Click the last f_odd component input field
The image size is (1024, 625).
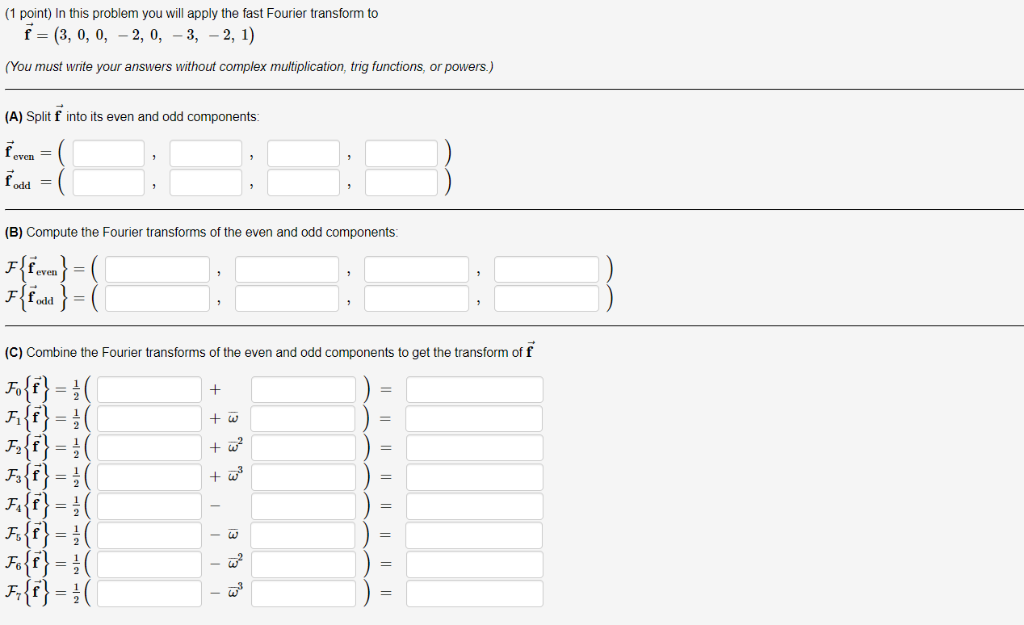click(x=400, y=181)
